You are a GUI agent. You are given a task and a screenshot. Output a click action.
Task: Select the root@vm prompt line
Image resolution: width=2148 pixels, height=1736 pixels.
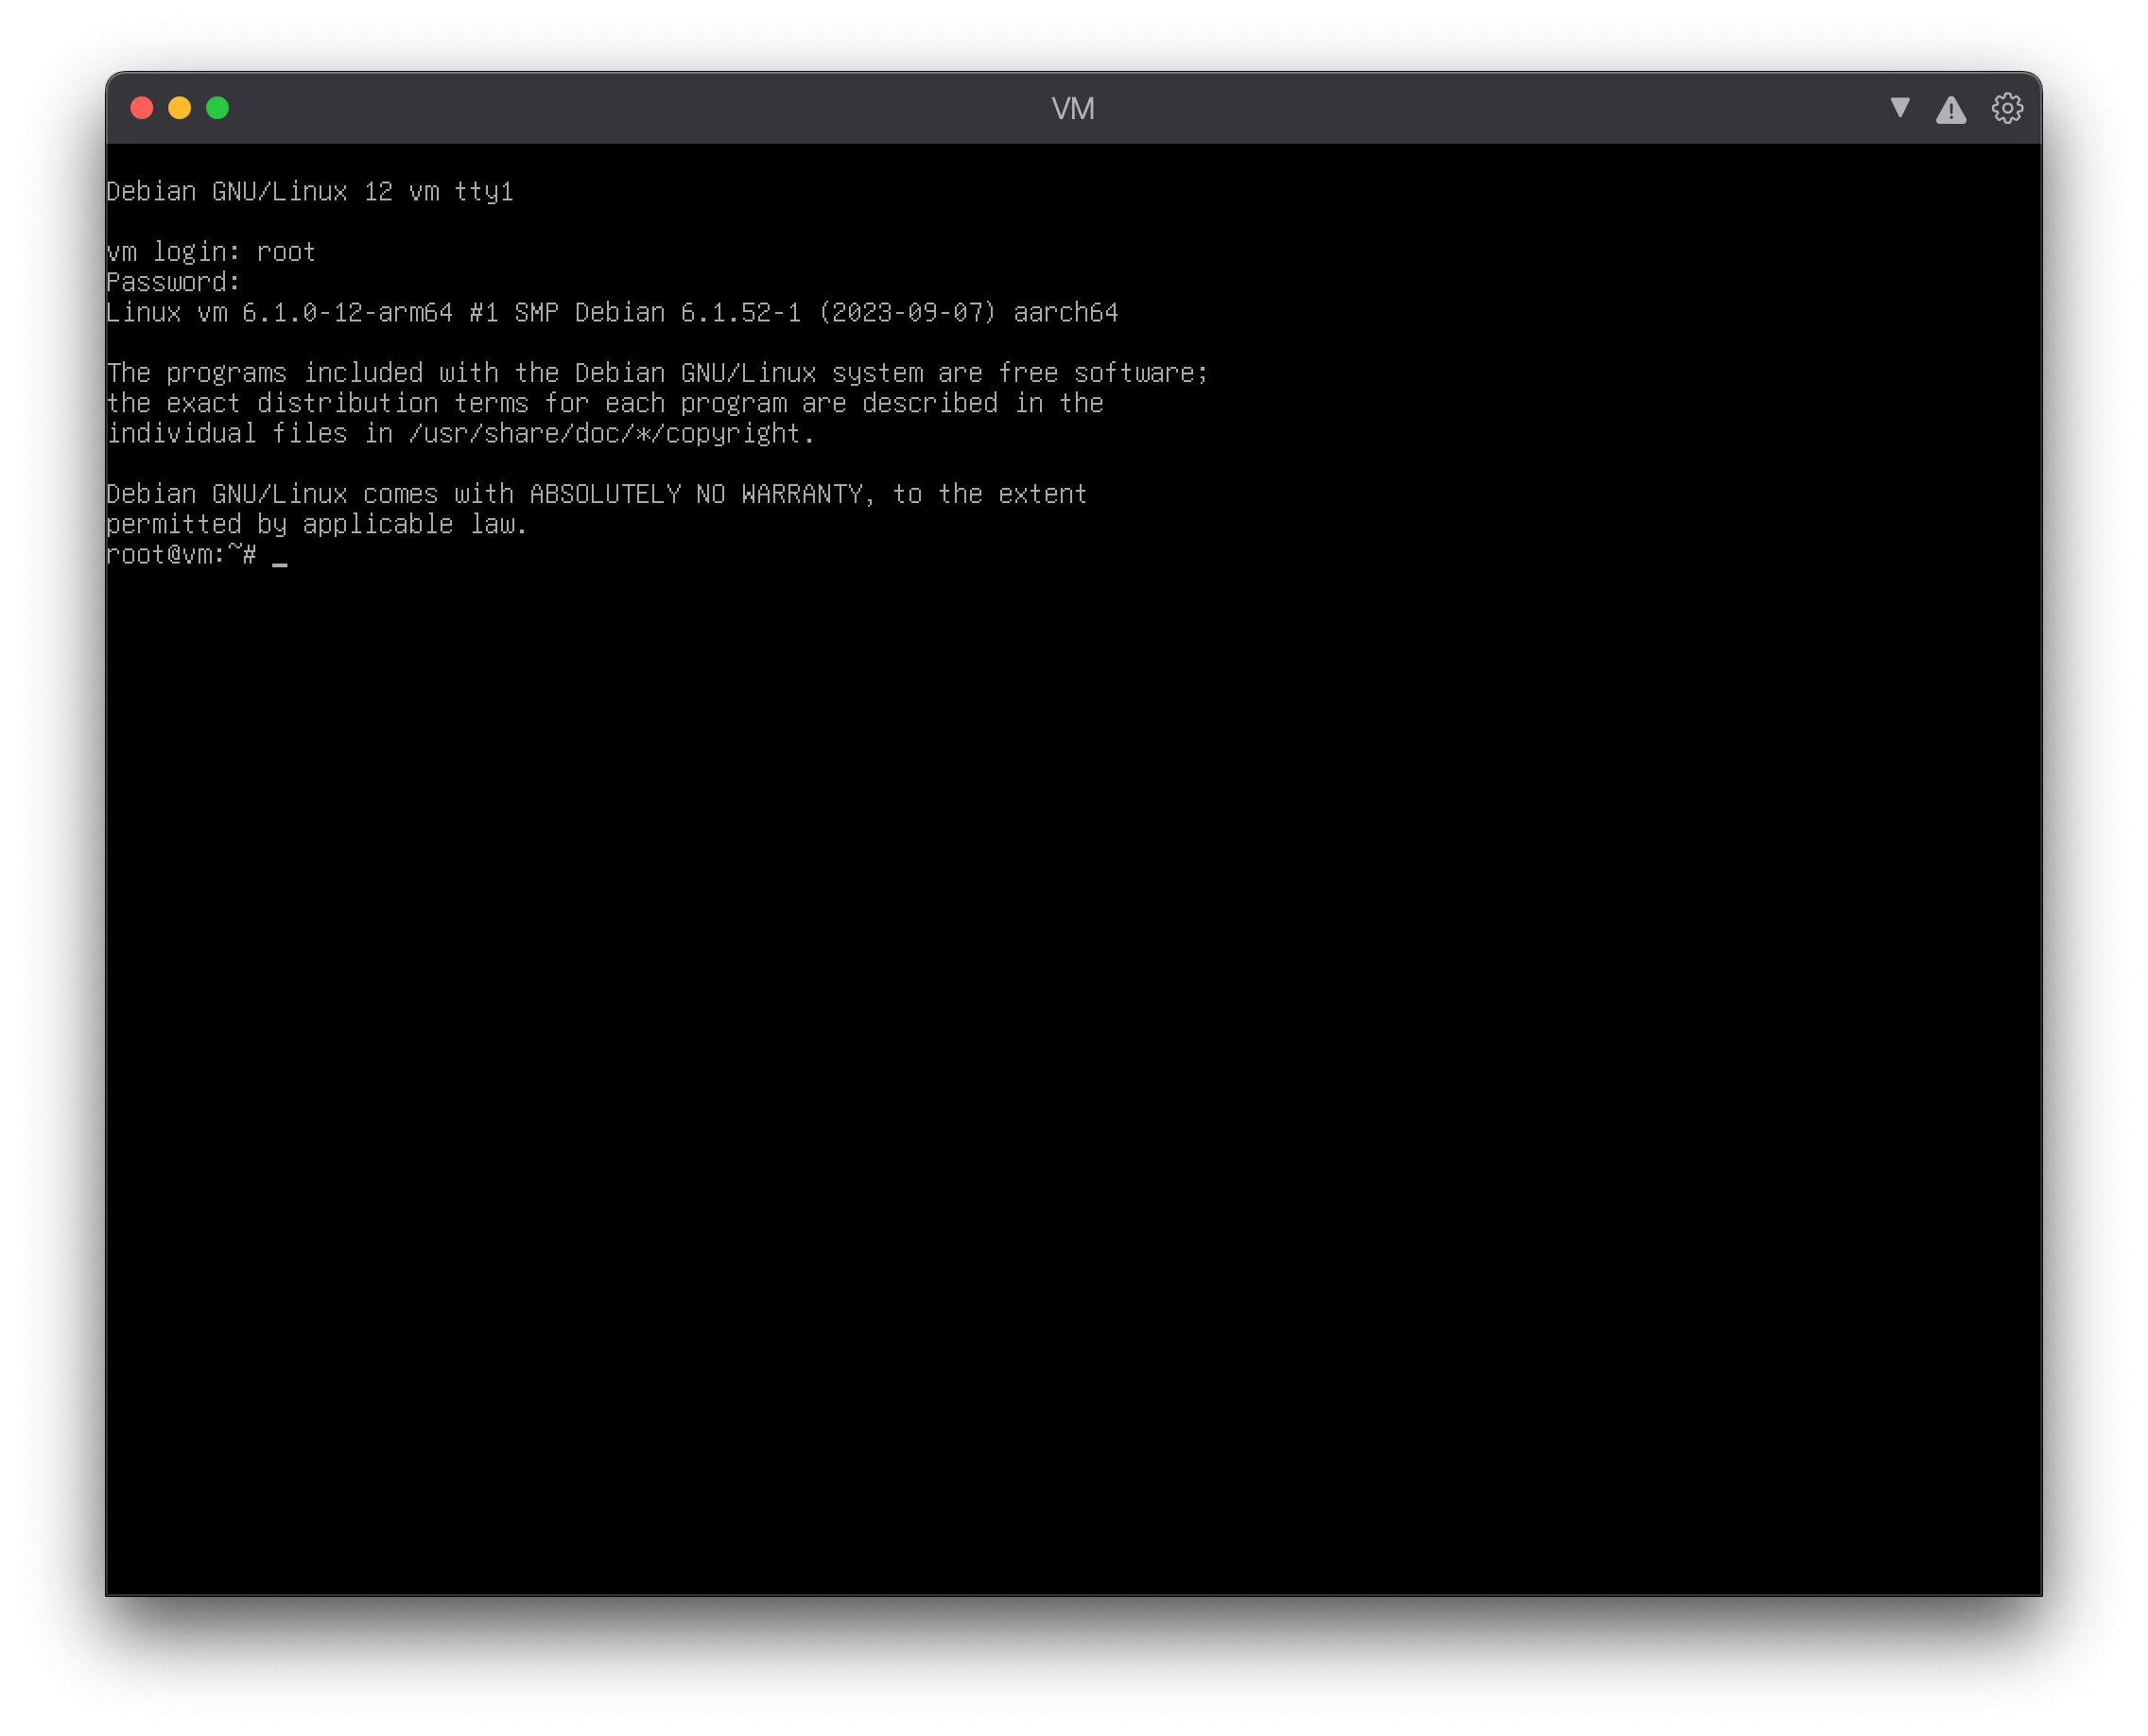(180, 554)
